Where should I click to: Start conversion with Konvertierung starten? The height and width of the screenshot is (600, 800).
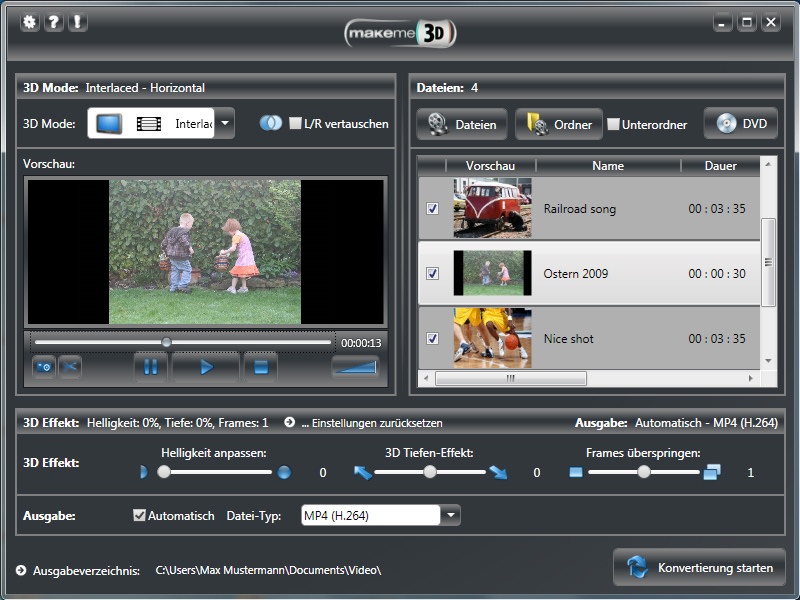699,568
